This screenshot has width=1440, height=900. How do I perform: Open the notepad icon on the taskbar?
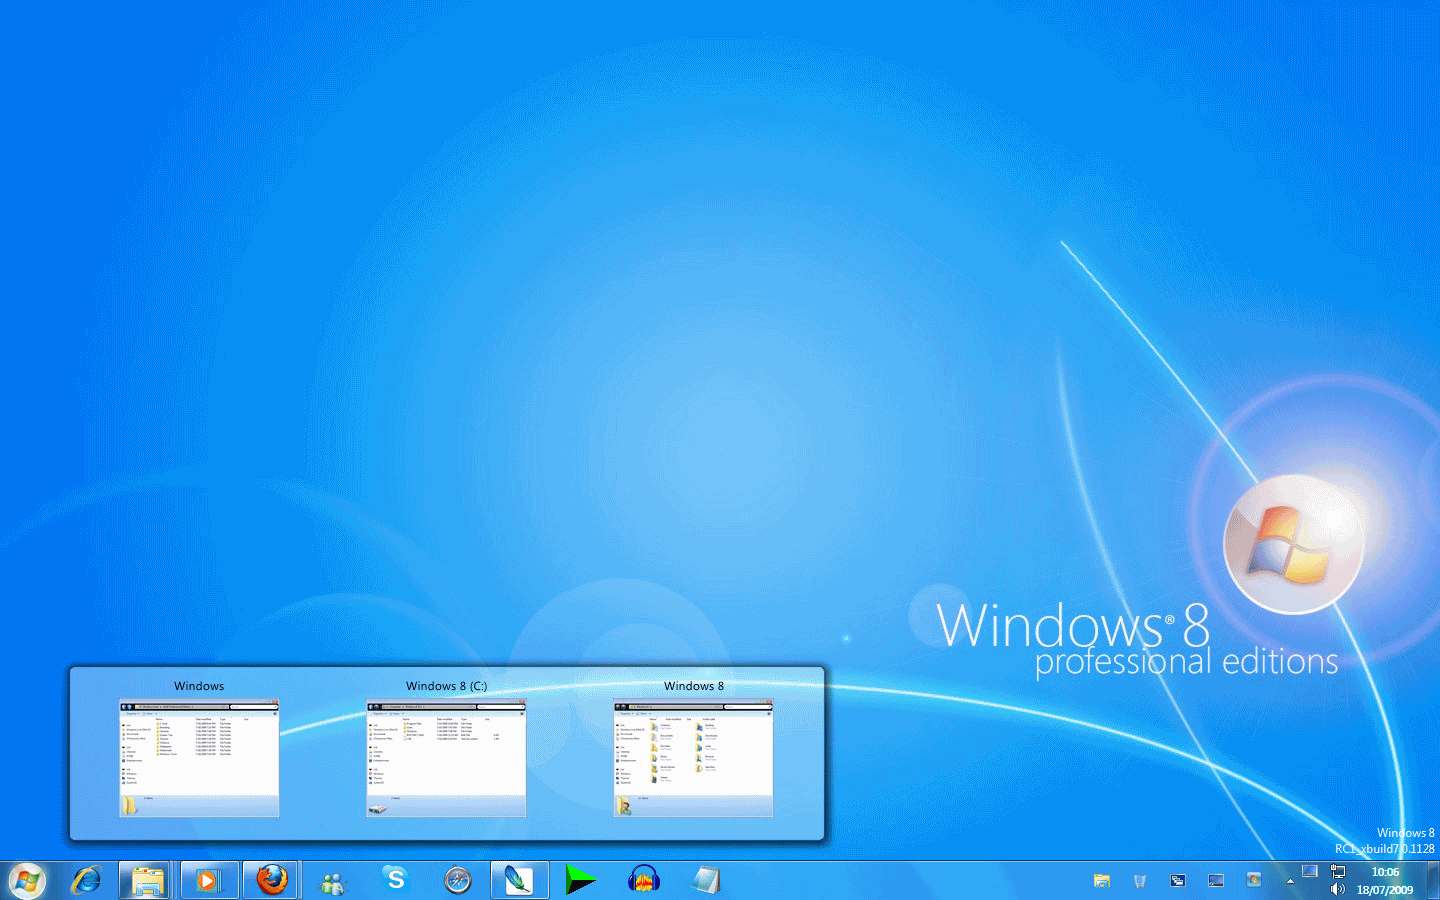click(705, 880)
